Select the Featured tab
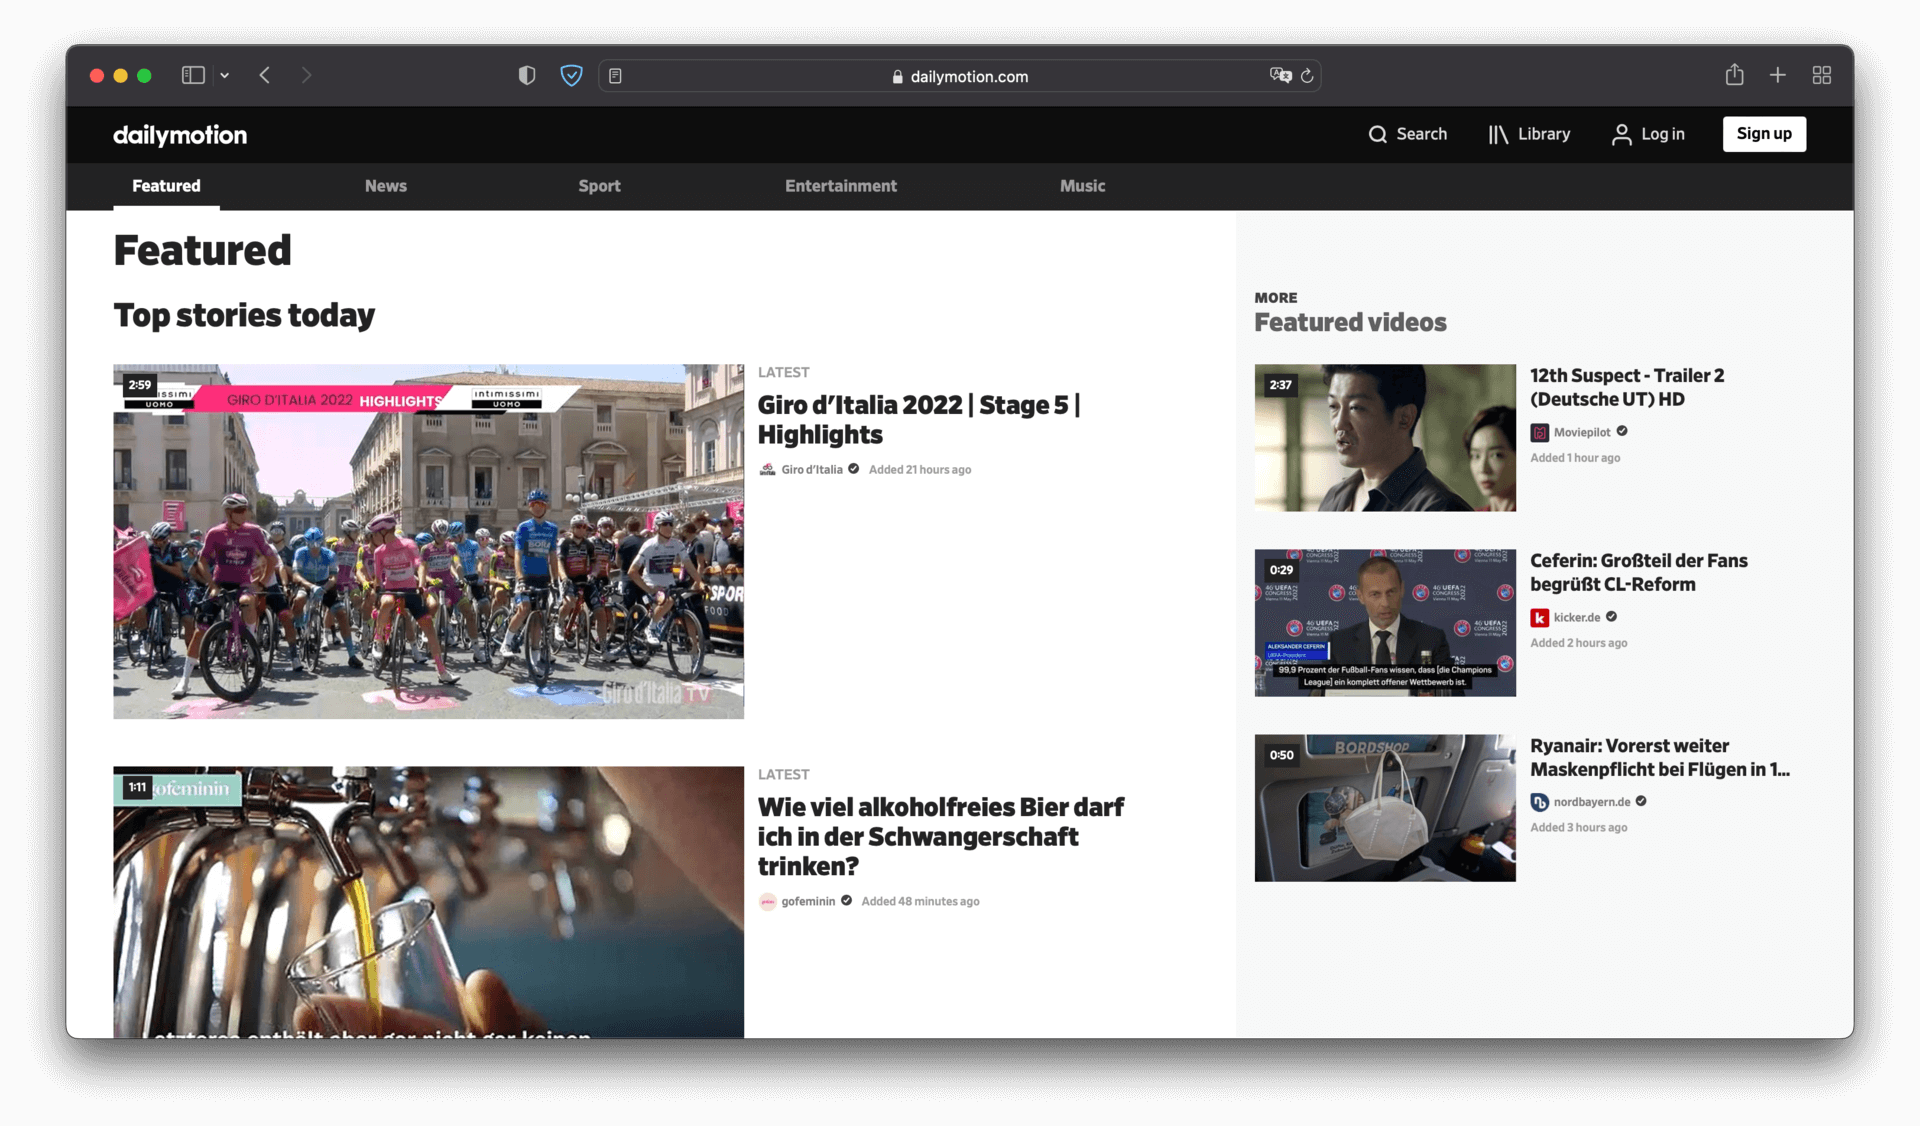This screenshot has width=1920, height=1126. 166,186
